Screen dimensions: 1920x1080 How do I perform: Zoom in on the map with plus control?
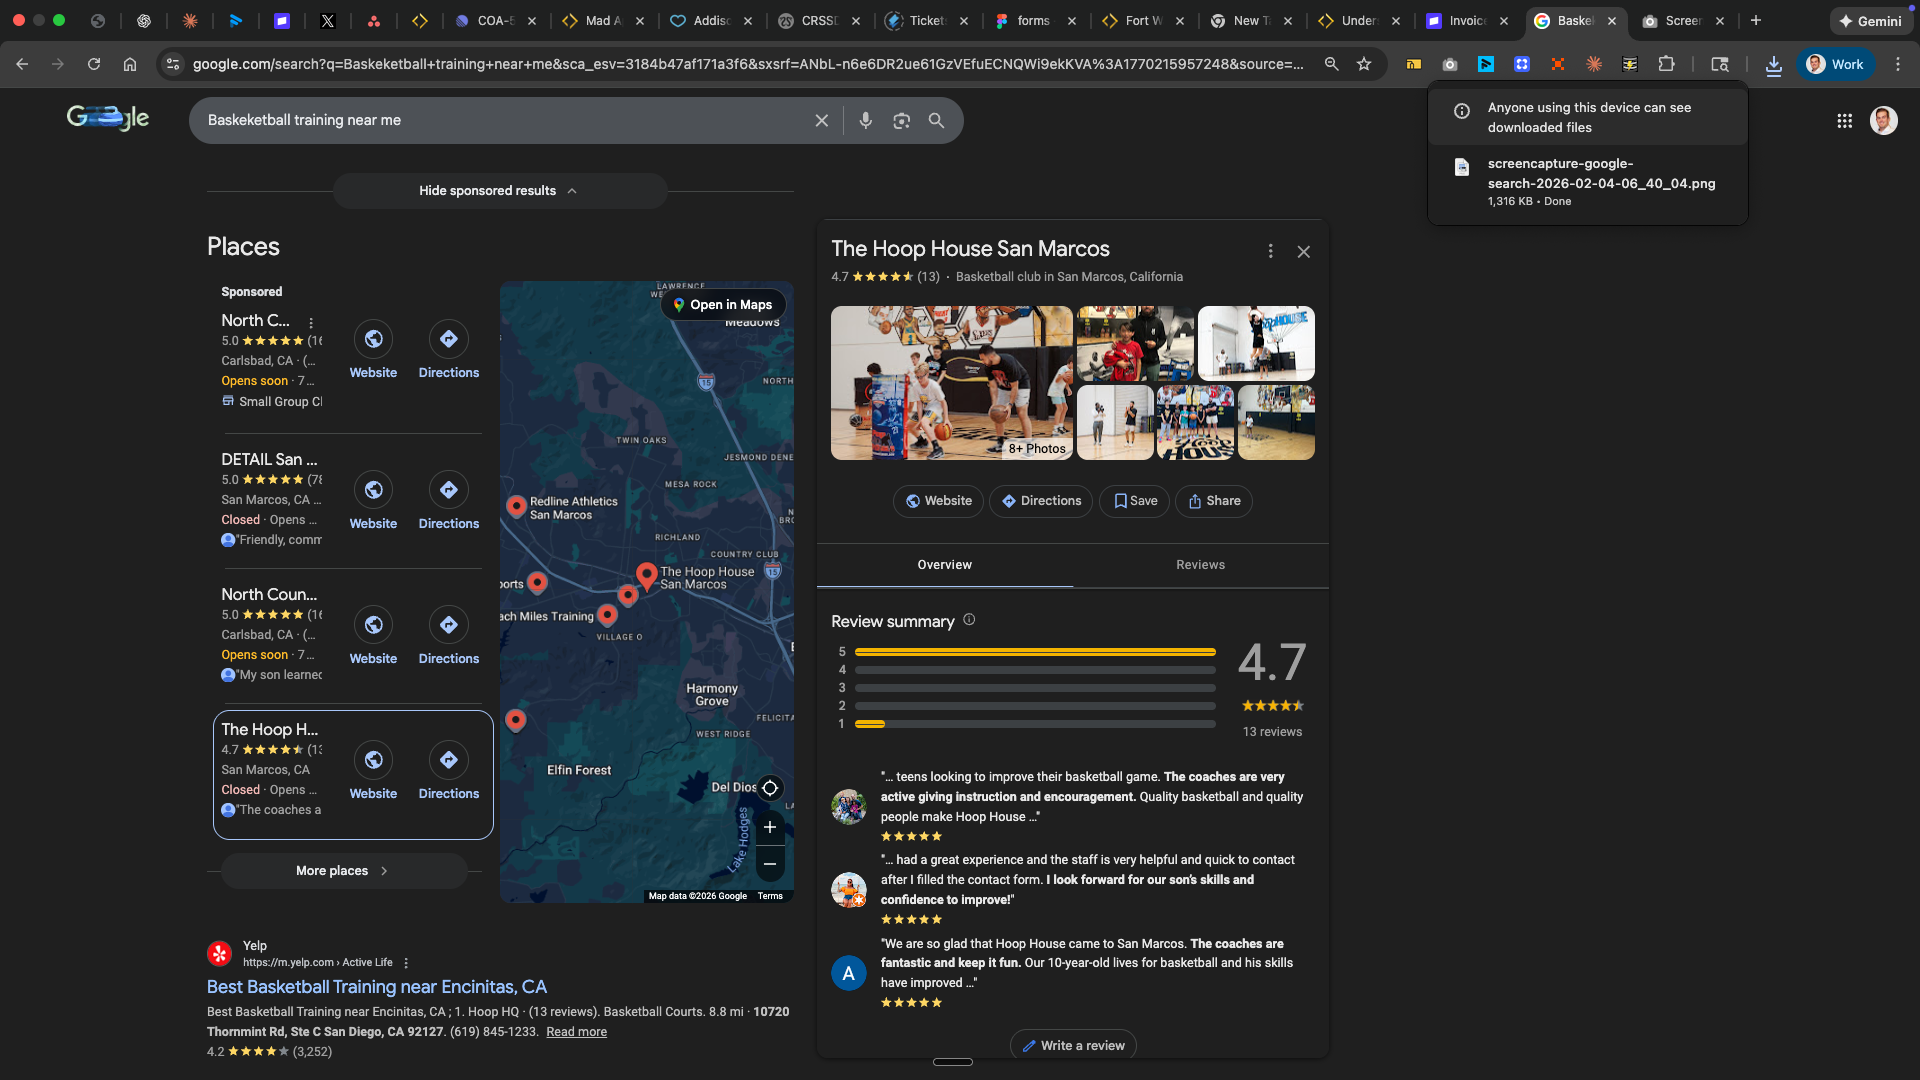pyautogui.click(x=770, y=827)
